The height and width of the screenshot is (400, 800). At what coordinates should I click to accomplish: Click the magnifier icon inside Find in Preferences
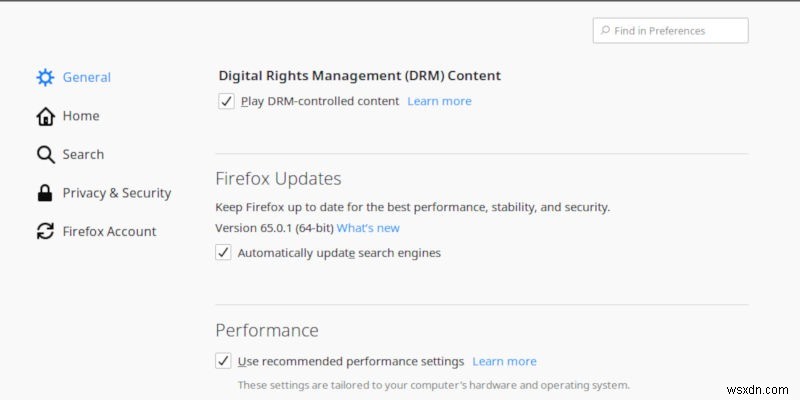[605, 31]
